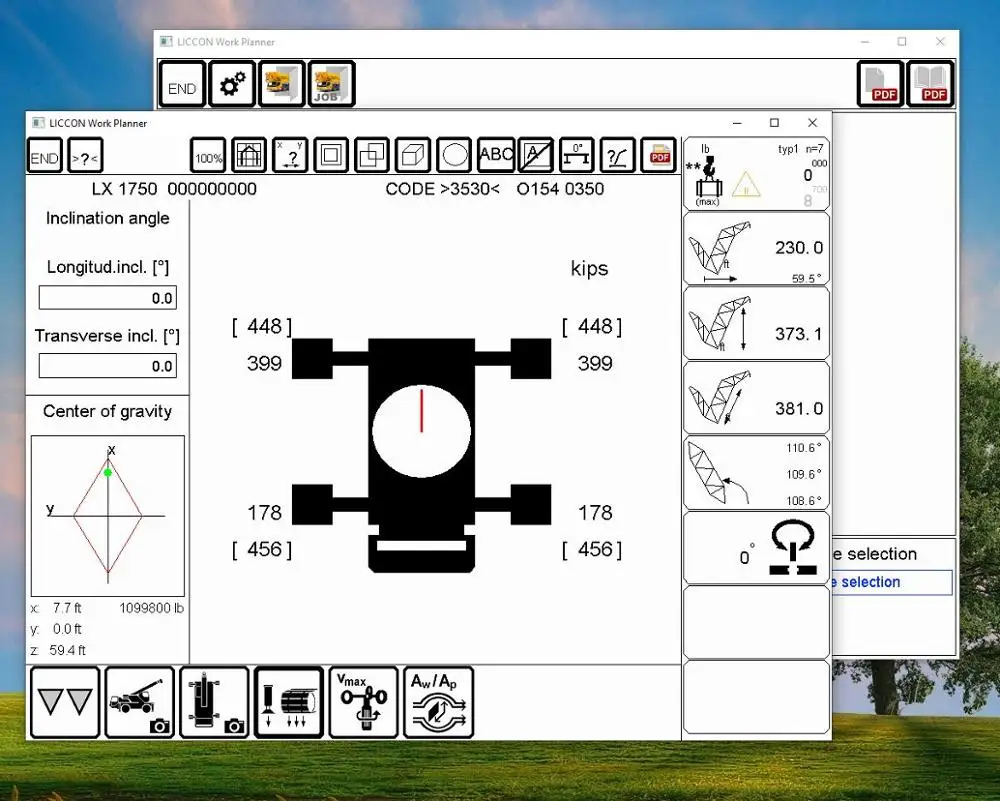Minimize the front LICCON Work Planner window
The height and width of the screenshot is (801, 1000).
737,122
